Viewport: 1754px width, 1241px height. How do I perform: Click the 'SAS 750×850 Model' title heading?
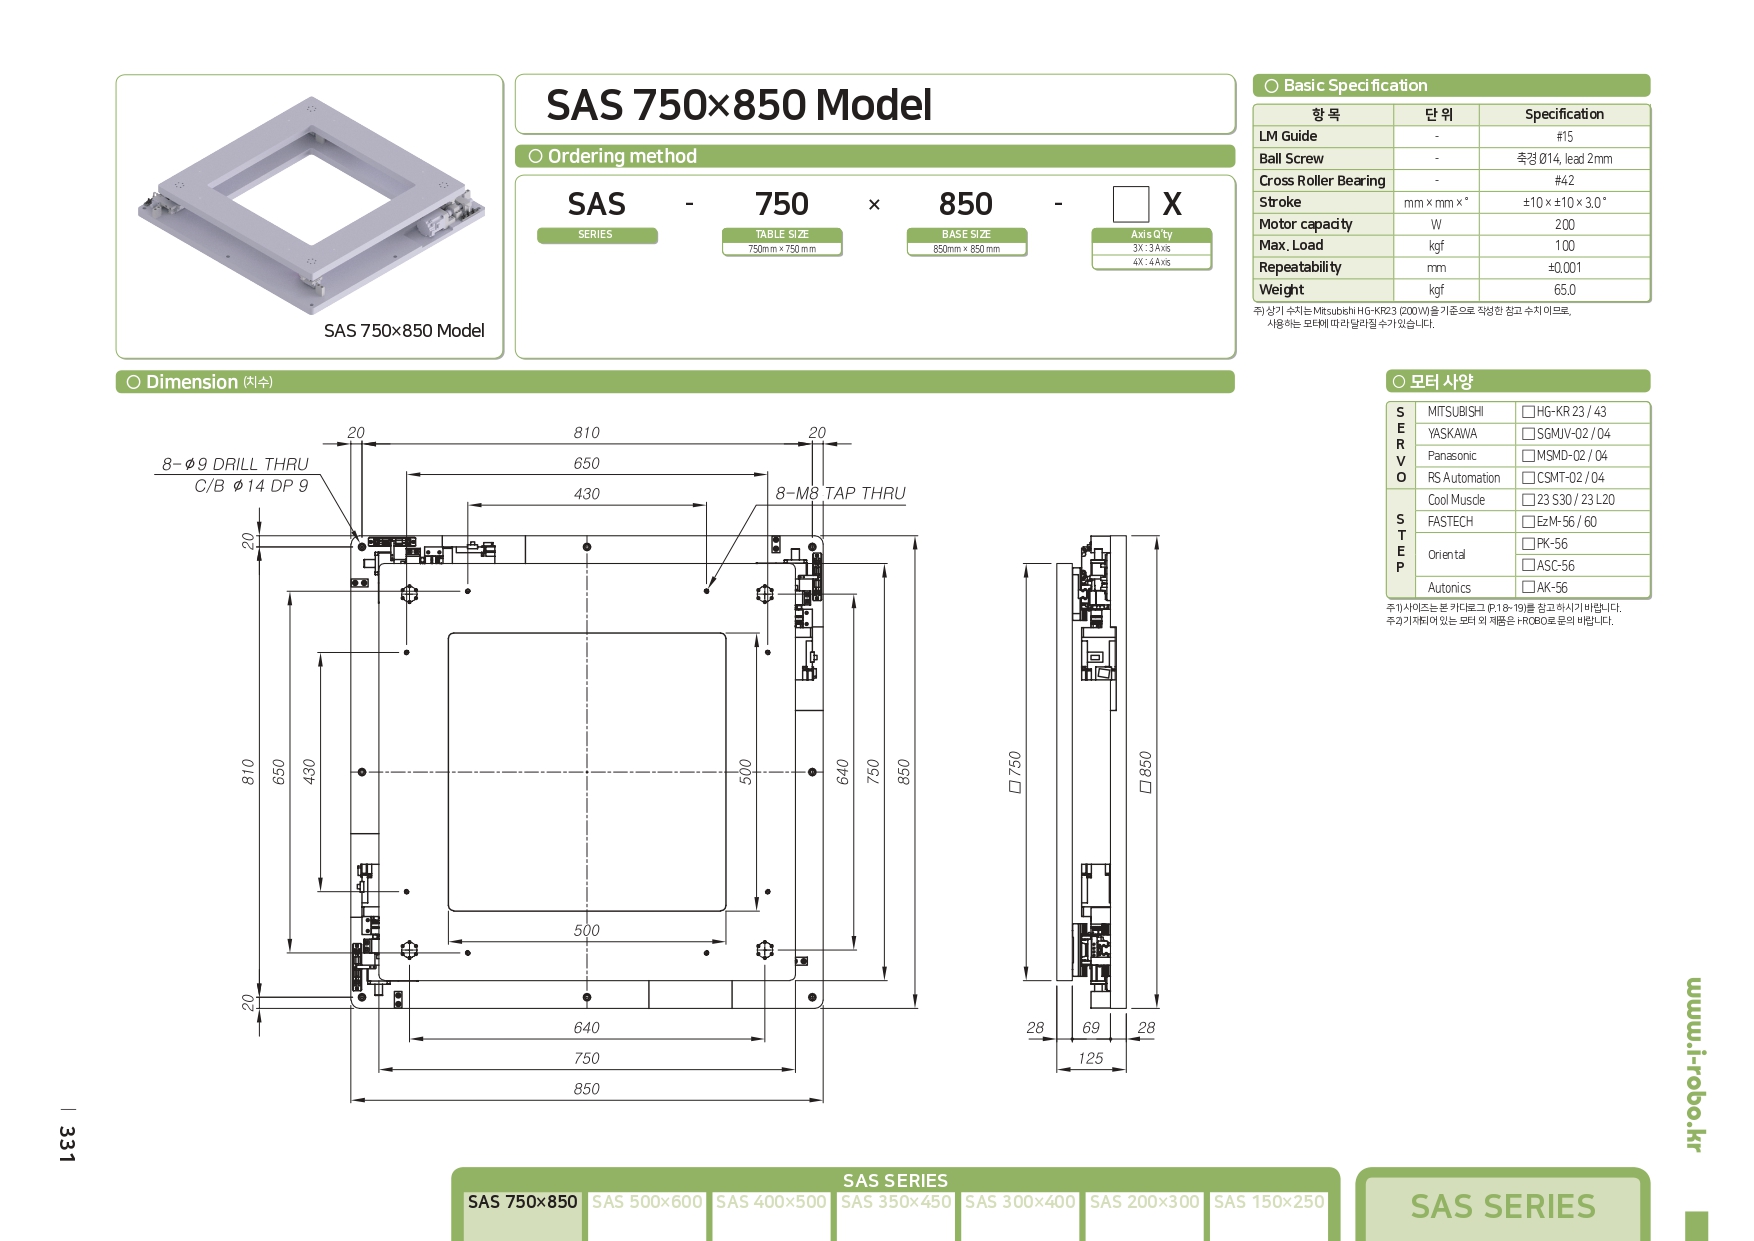(739, 105)
